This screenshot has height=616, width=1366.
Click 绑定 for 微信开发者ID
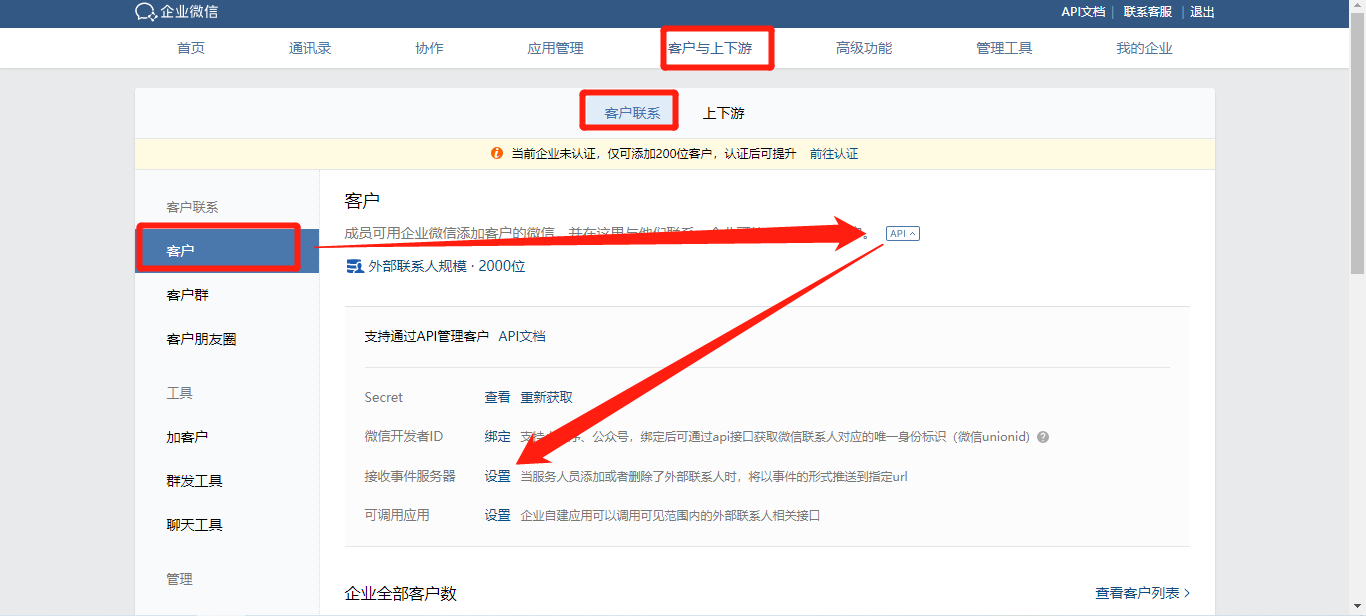point(497,437)
